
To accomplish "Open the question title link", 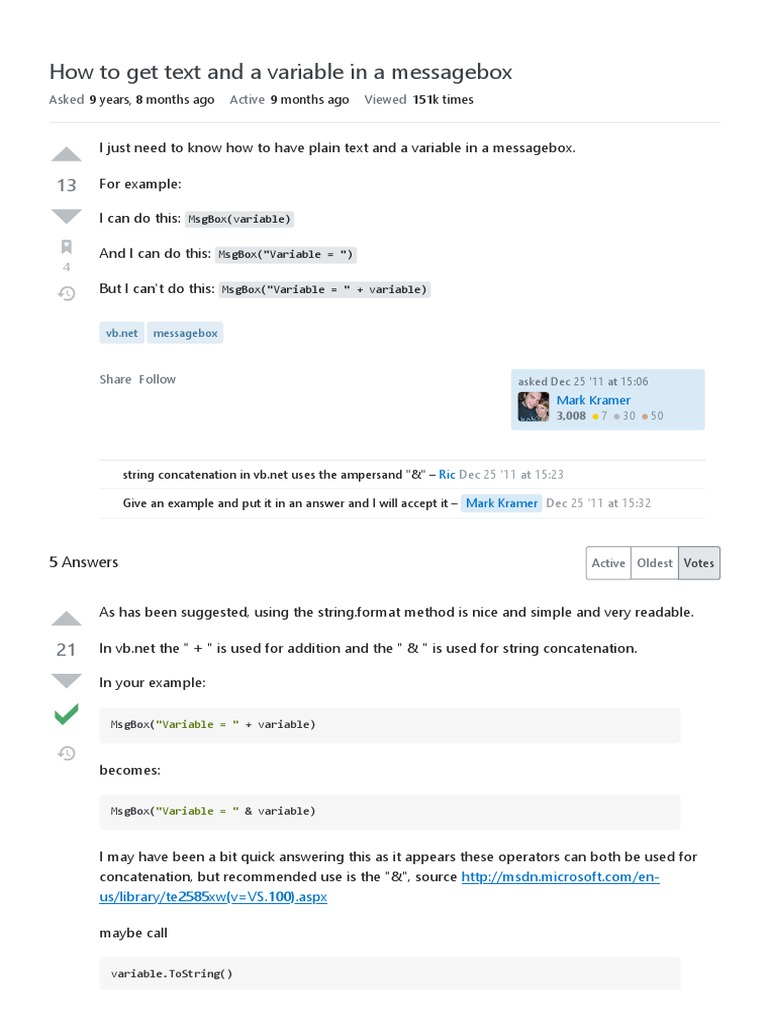I will 280,72.
